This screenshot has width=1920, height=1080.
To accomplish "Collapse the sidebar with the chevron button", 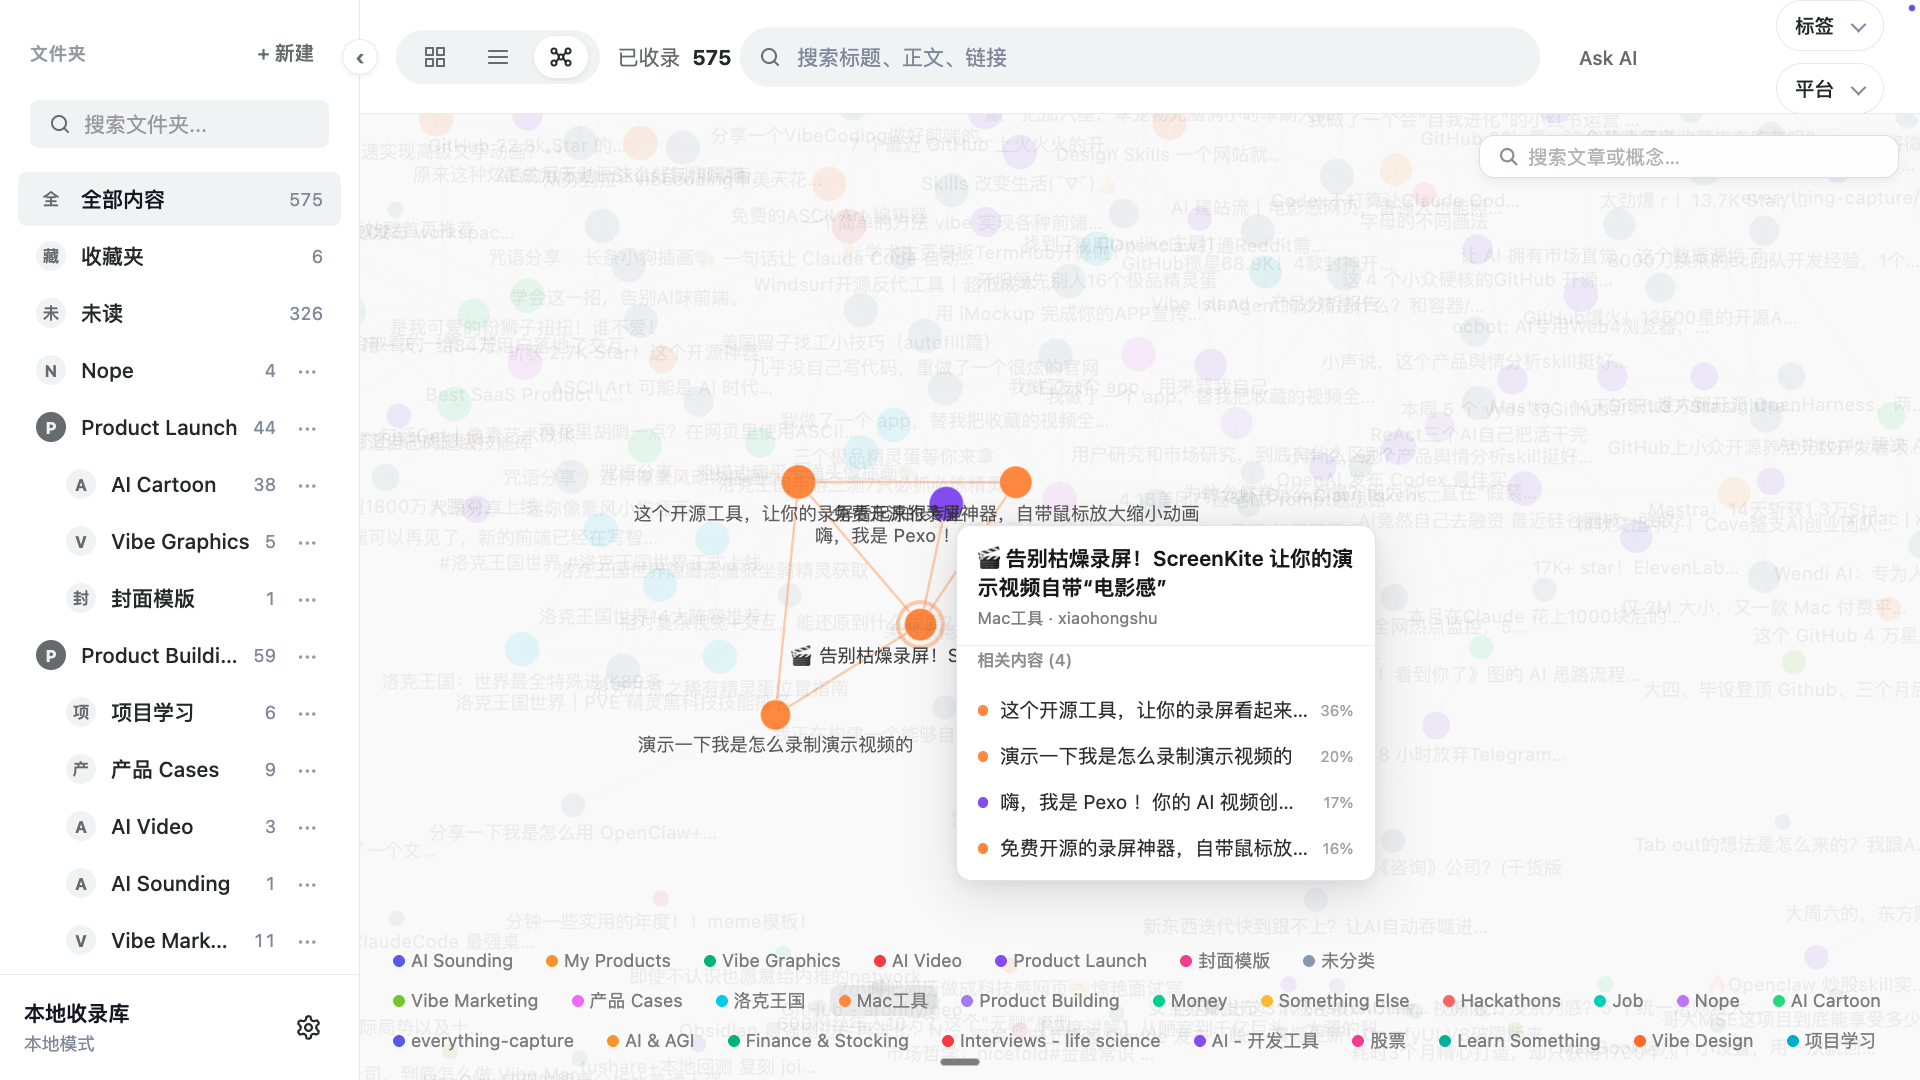I will click(360, 58).
